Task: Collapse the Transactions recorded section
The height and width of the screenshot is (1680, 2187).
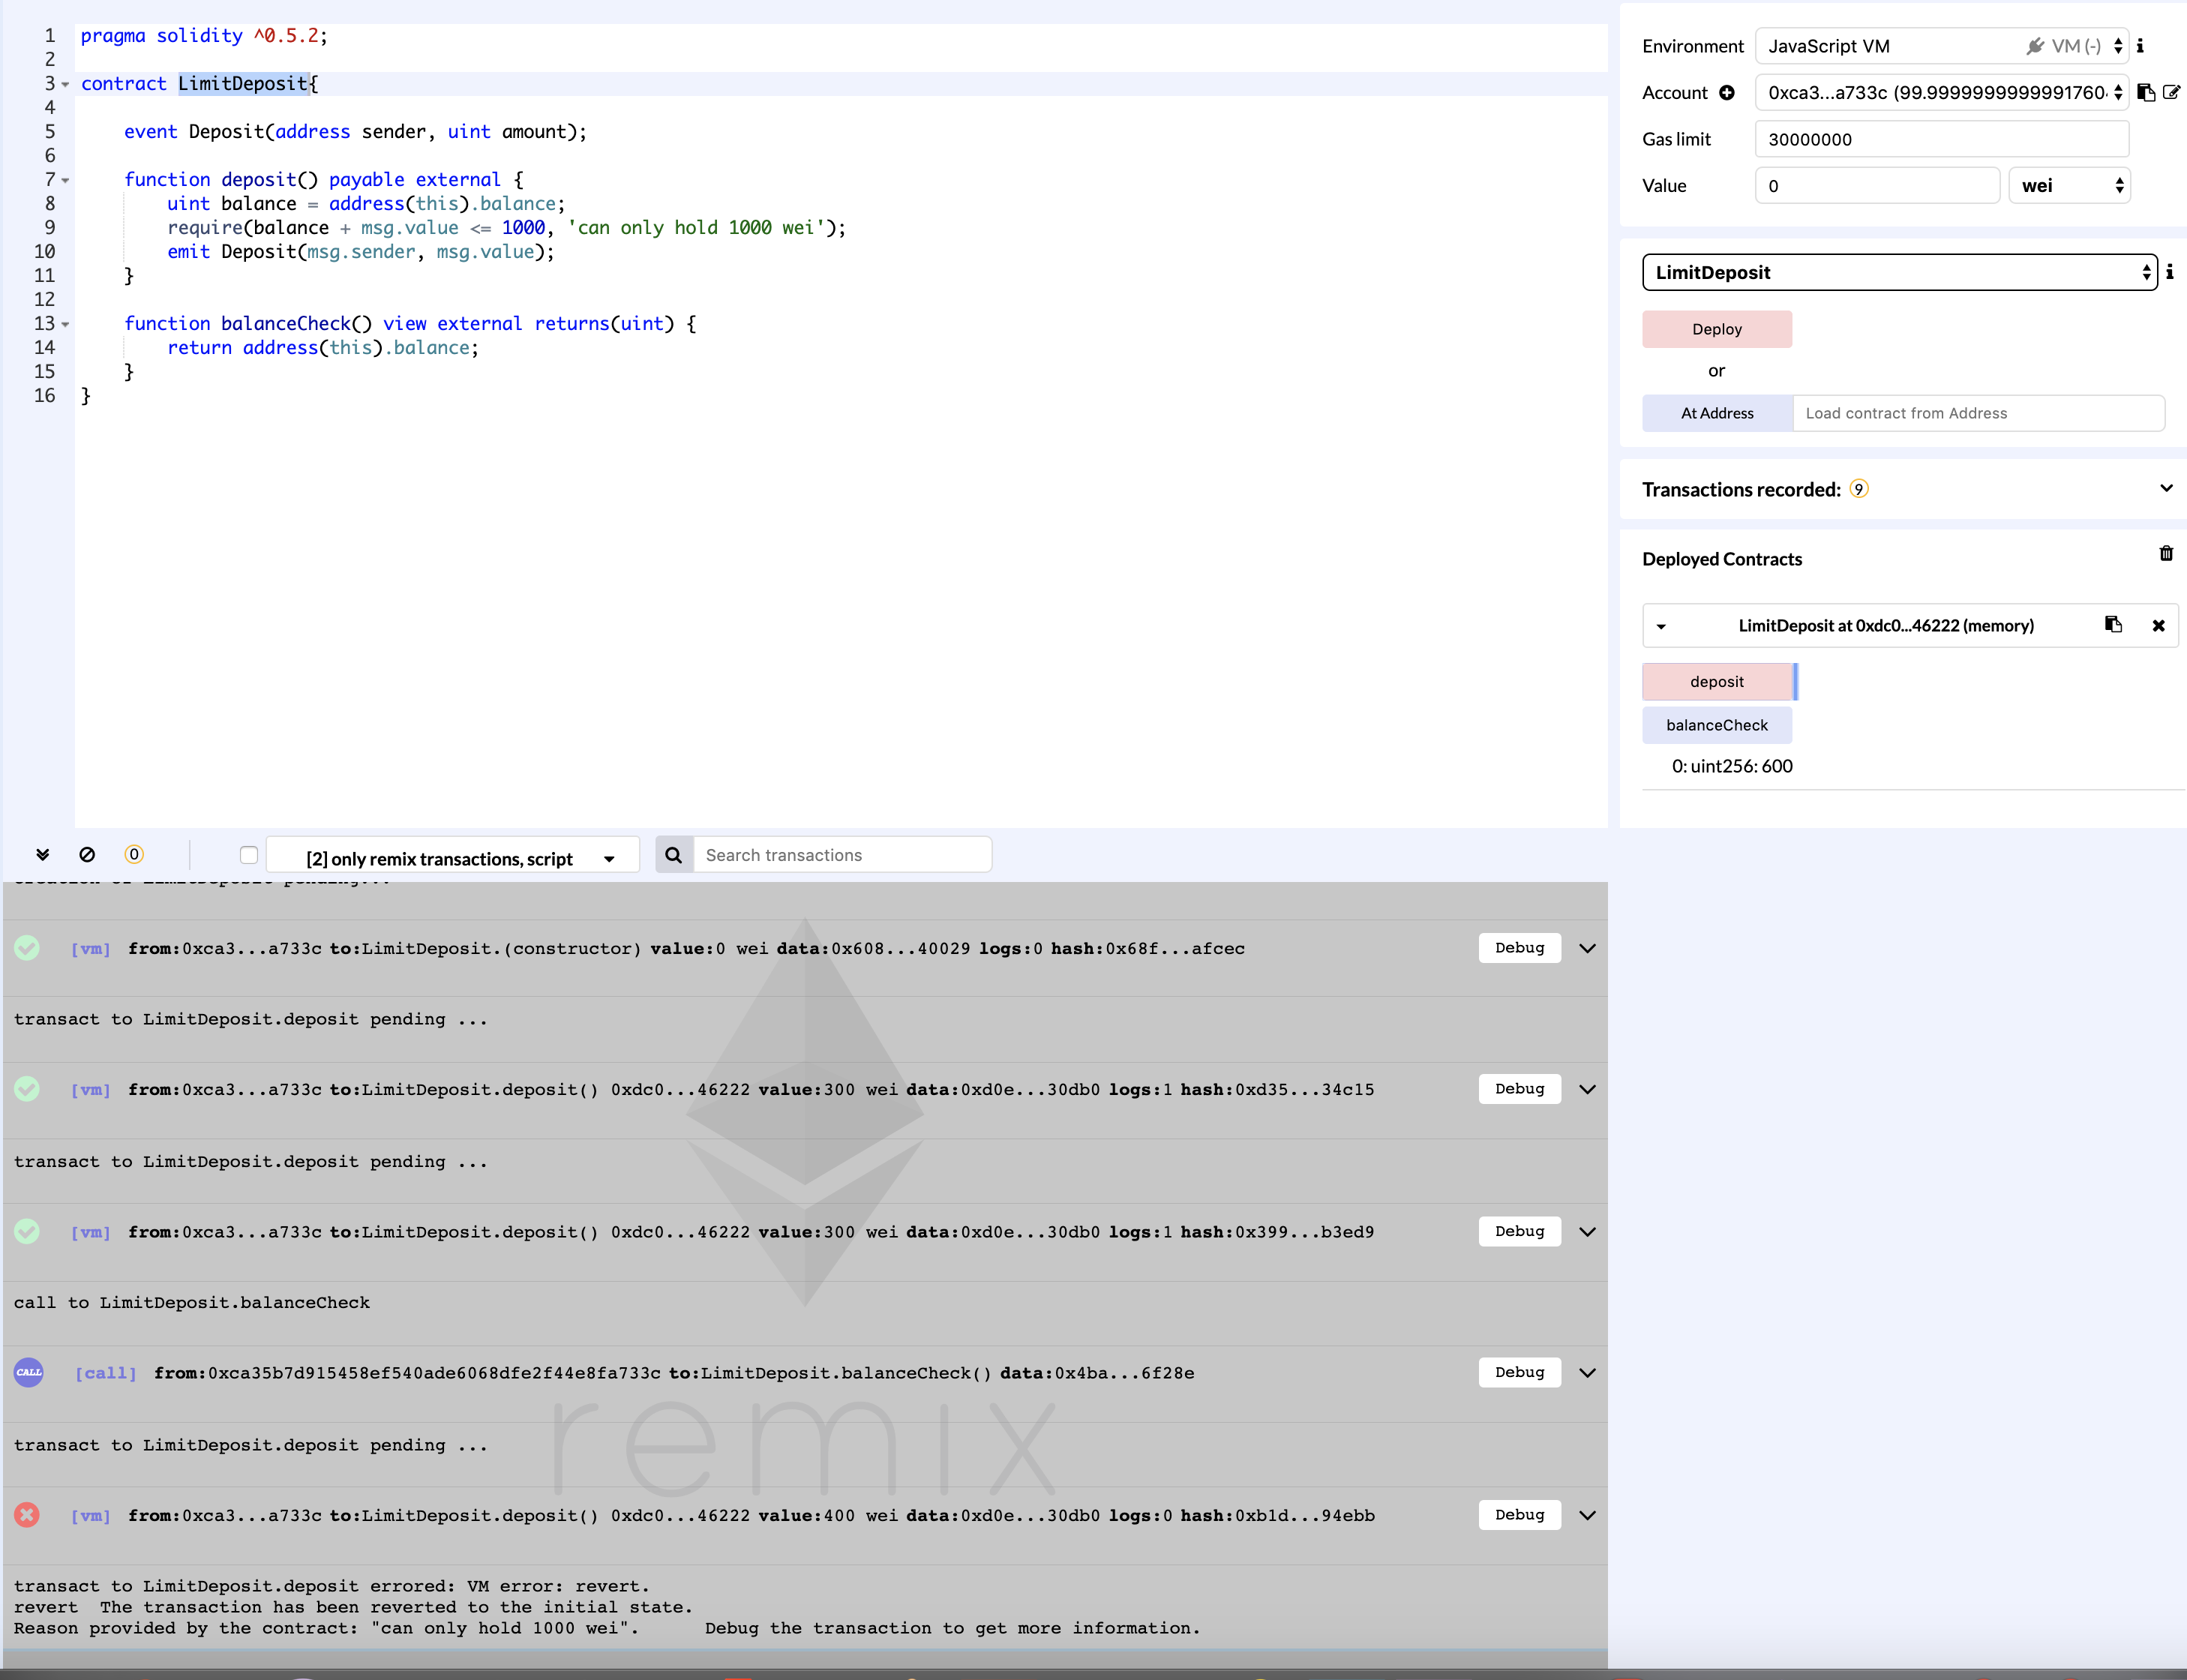Action: pyautogui.click(x=2166, y=488)
